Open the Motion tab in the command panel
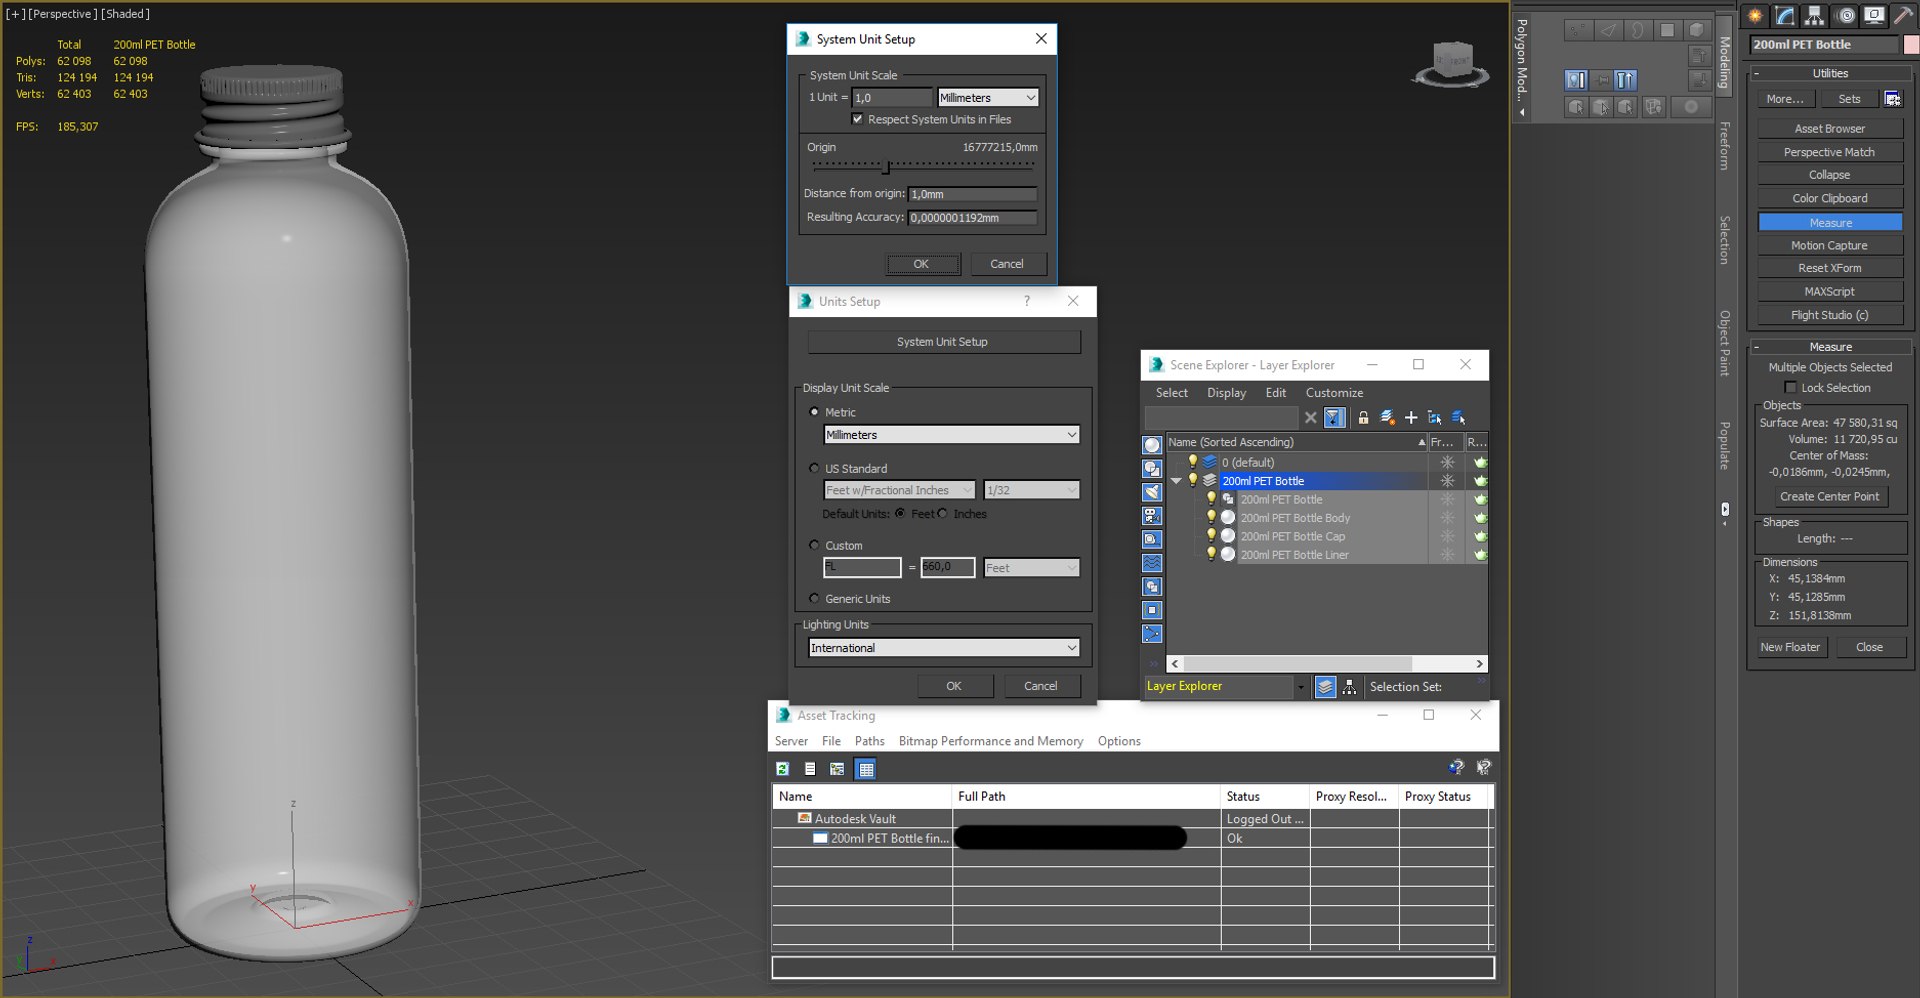Image resolution: width=1920 pixels, height=998 pixels. pyautogui.click(x=1845, y=16)
